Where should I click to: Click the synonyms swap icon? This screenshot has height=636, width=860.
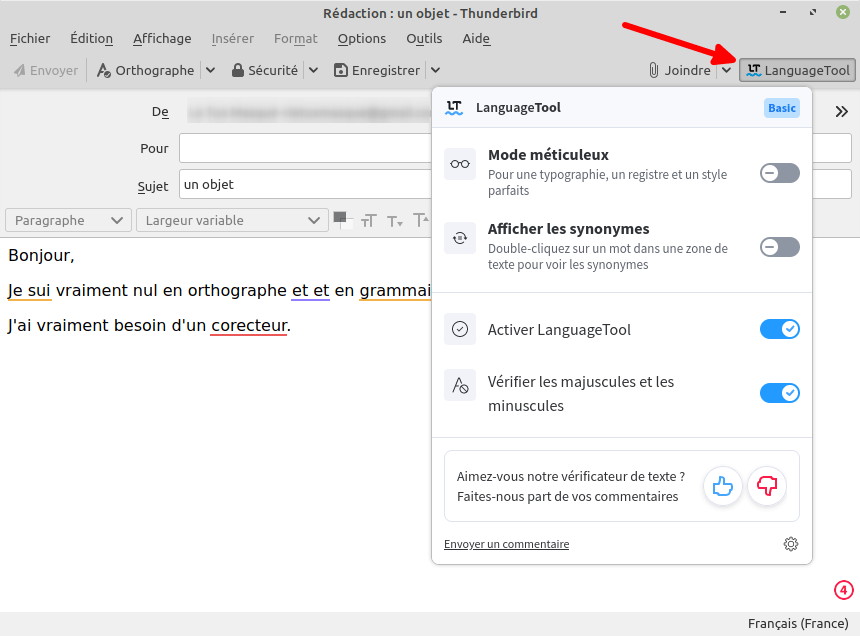[460, 238]
